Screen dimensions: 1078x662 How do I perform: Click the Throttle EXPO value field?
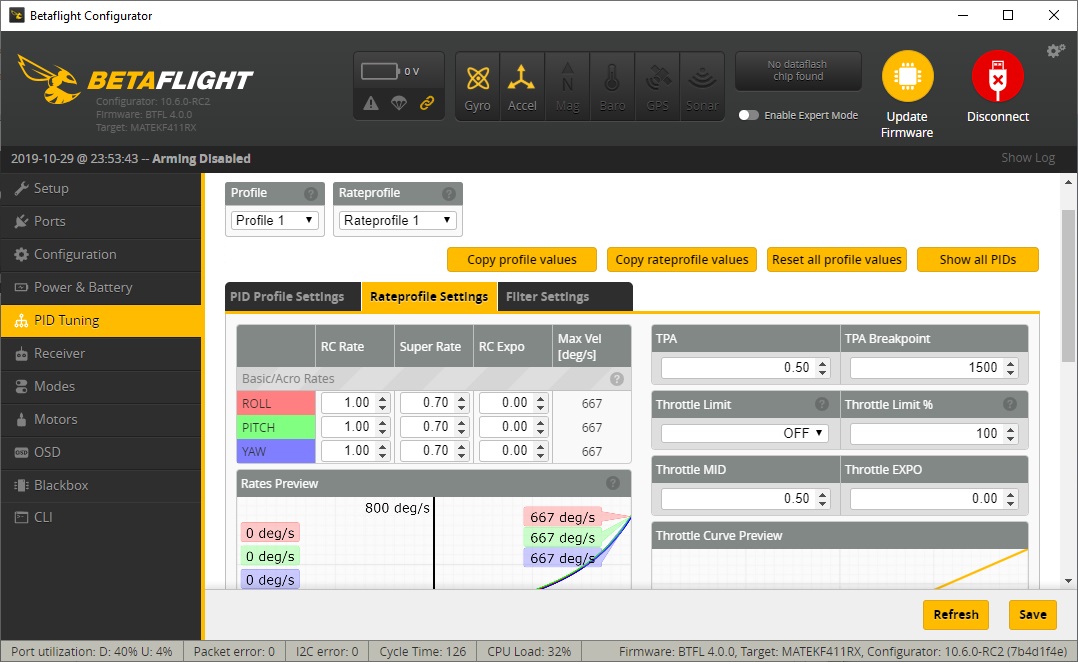point(934,498)
